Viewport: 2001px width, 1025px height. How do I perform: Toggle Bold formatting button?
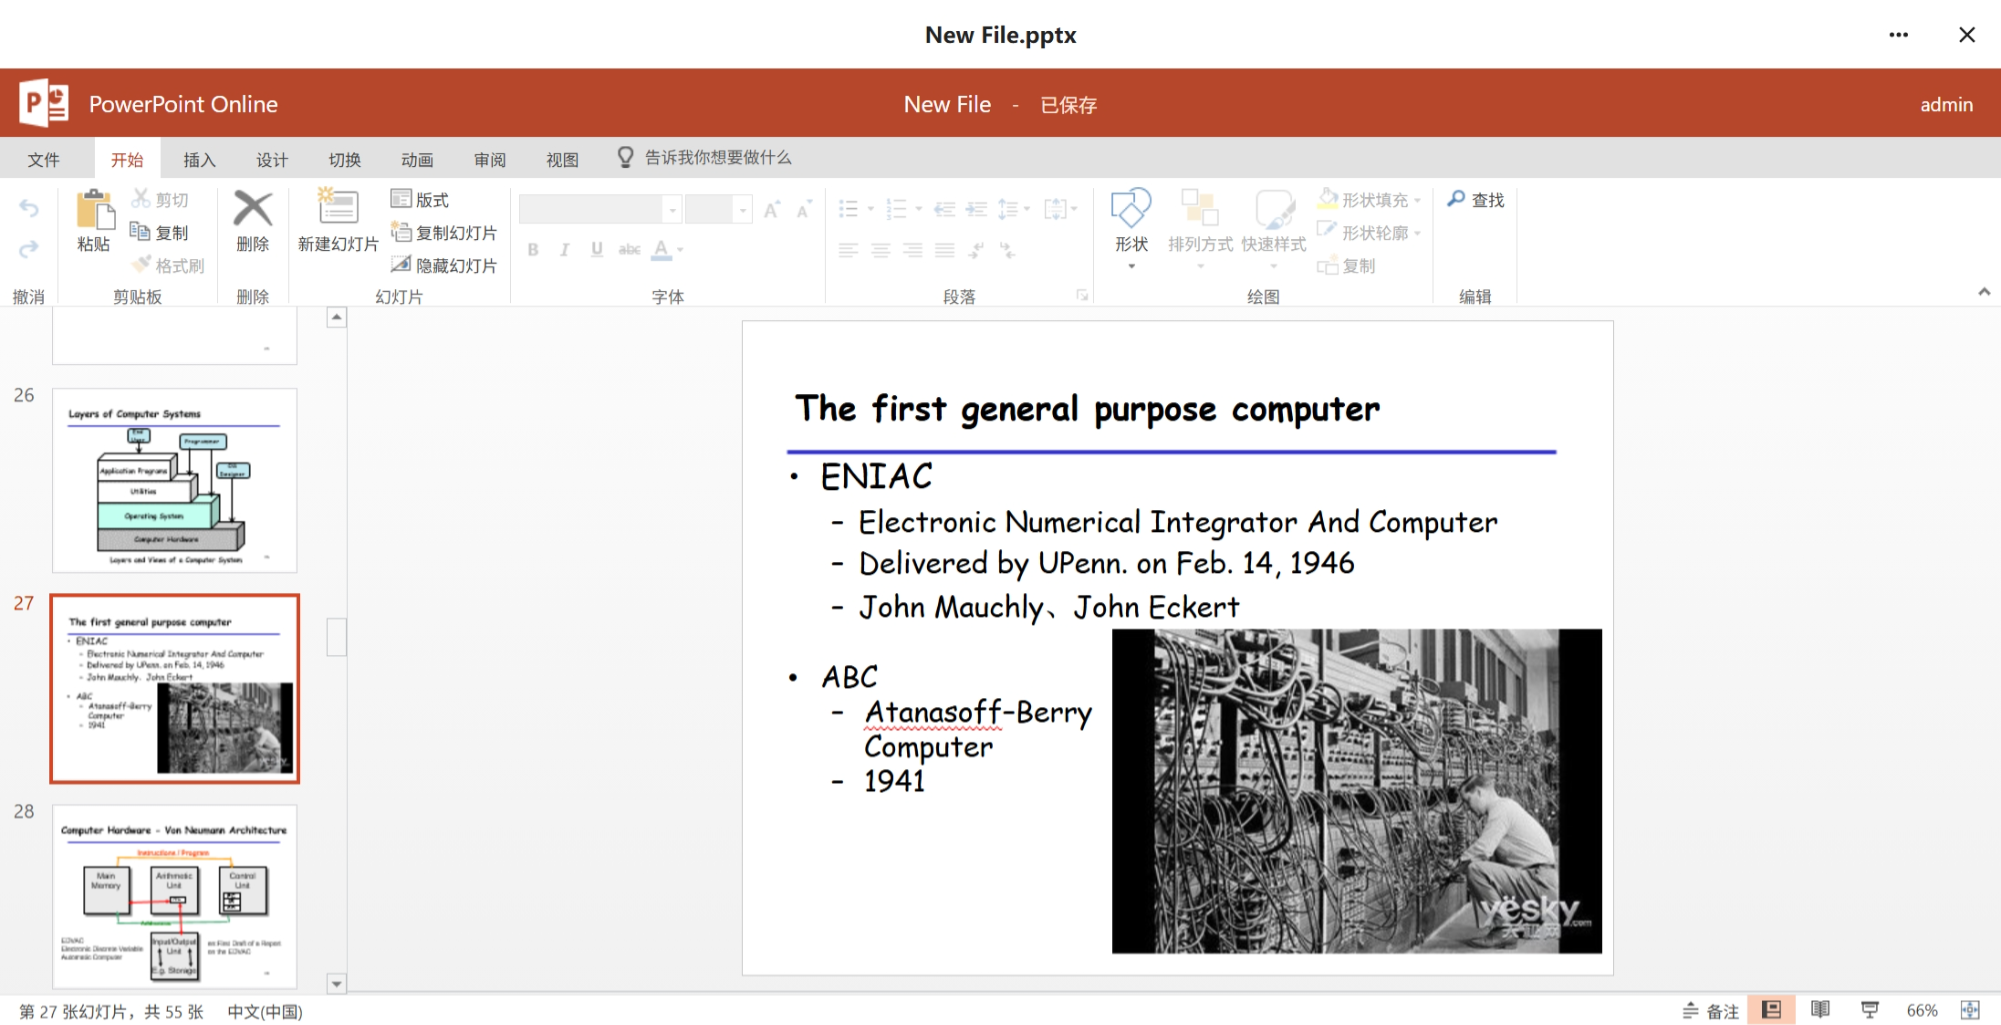coord(533,249)
